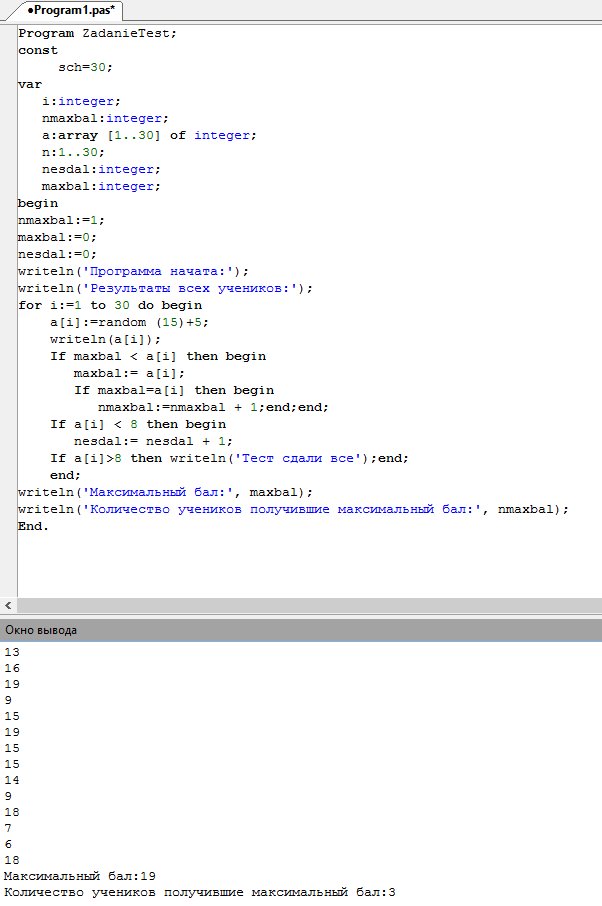Click the 'n:1..30;' declaration

(73, 153)
